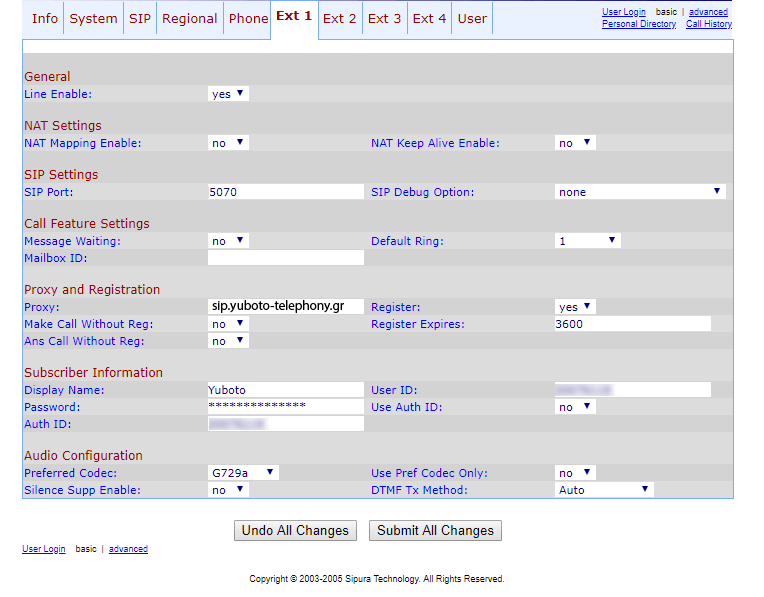Screen dimensions: 764x597
Task: Open the DTMF Tx Method dropdown
Action: (x=604, y=490)
